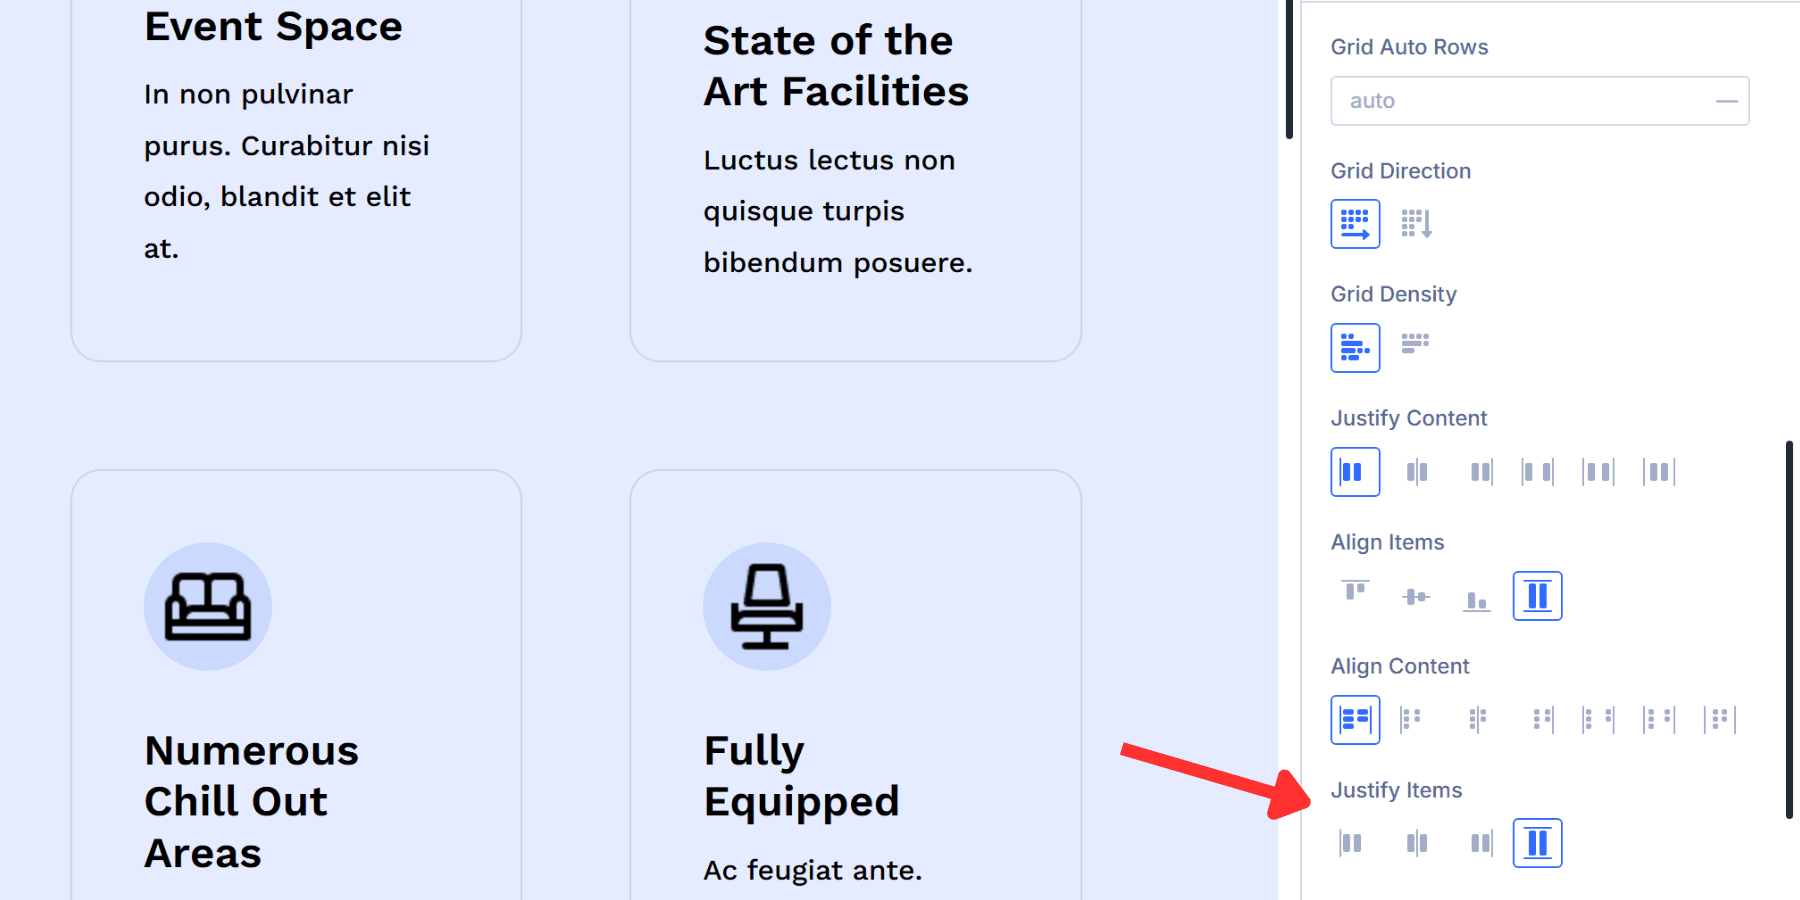Select end alignment under Justify Items
Image resolution: width=1800 pixels, height=900 pixels.
[x=1480, y=842]
